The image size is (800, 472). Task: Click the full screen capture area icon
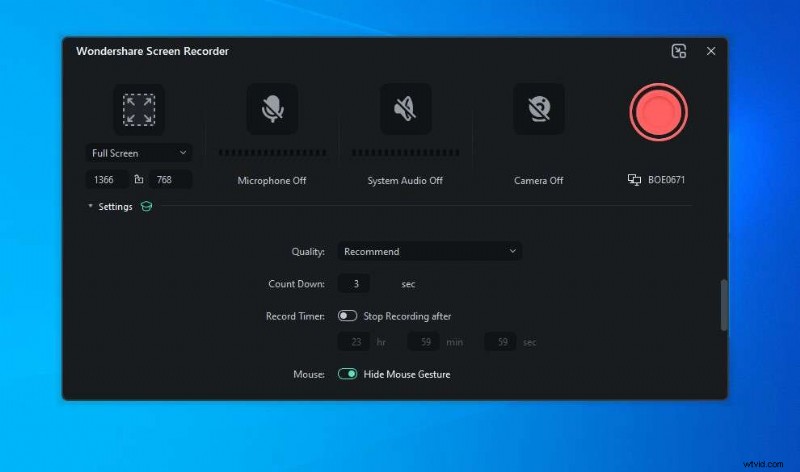click(139, 109)
